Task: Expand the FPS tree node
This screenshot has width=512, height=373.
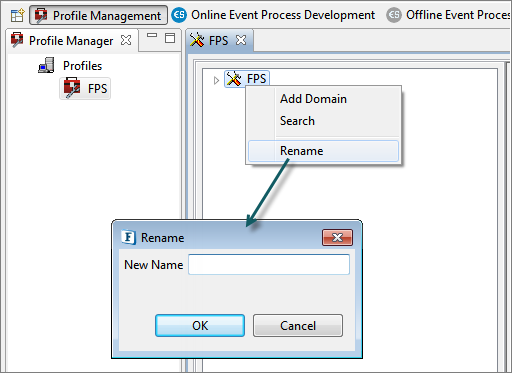Action: (x=216, y=80)
